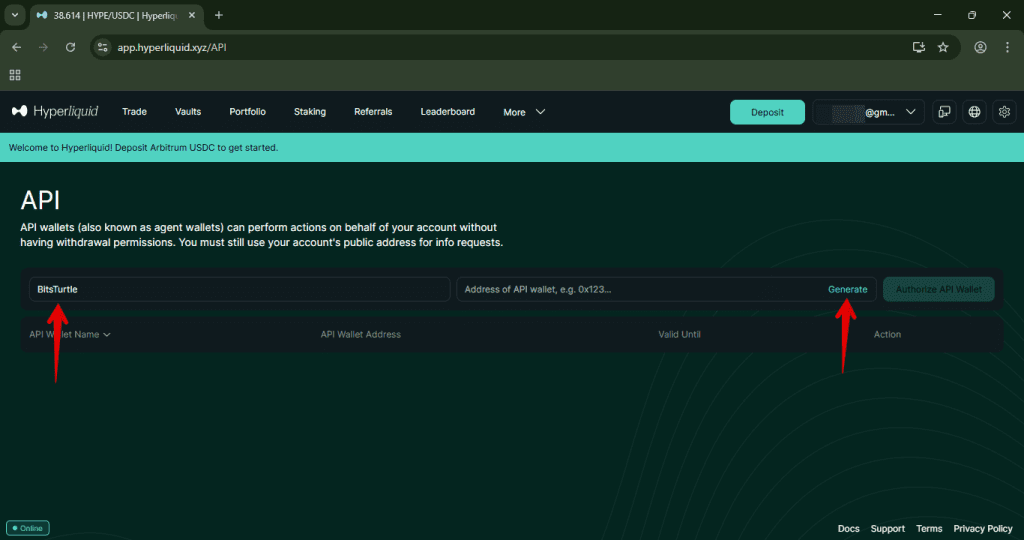The height and width of the screenshot is (540, 1024).
Task: Reload the page
Action: [x=70, y=47]
